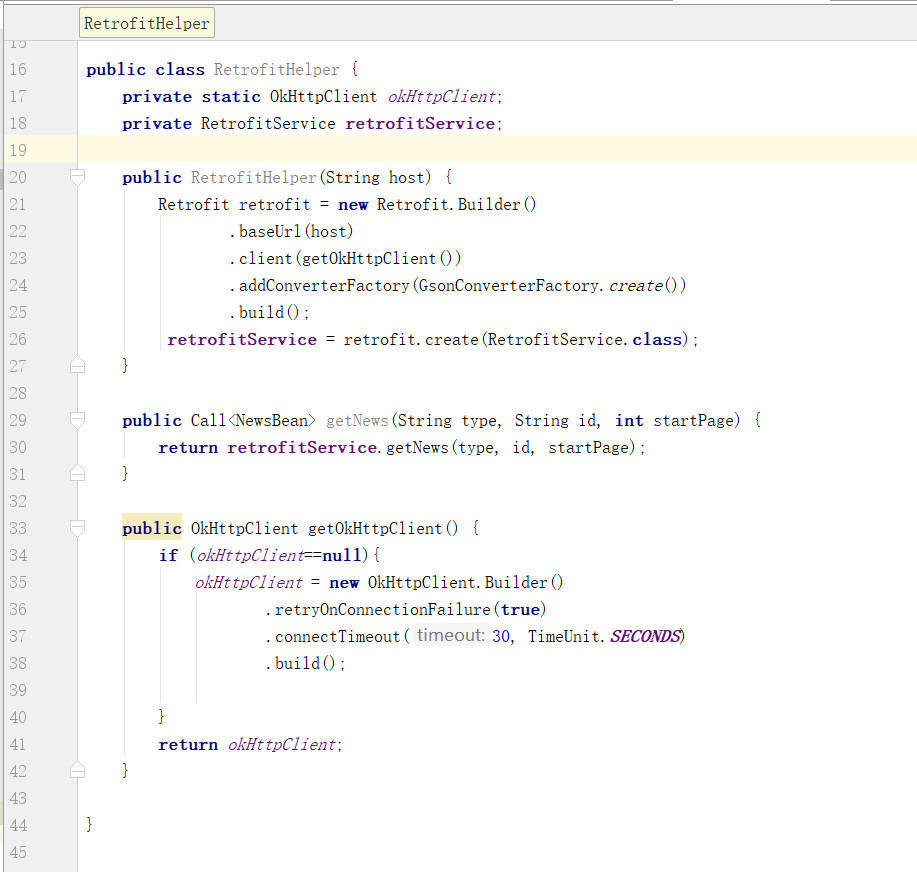Image resolution: width=917 pixels, height=872 pixels.
Task: Click '.retryOnConnectionFailure(true)' call
Action: (x=405, y=609)
